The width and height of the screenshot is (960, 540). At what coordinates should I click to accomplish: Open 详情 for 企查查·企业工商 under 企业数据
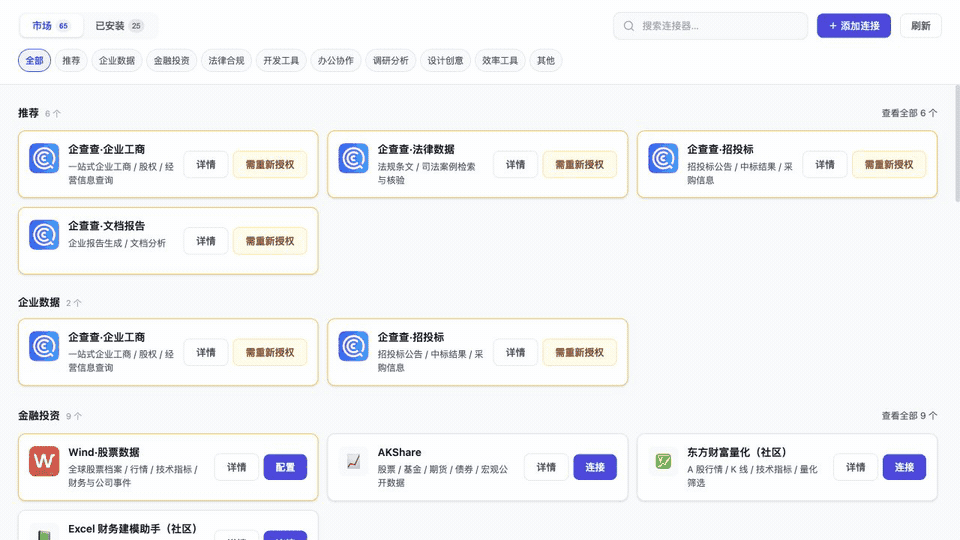[206, 353]
